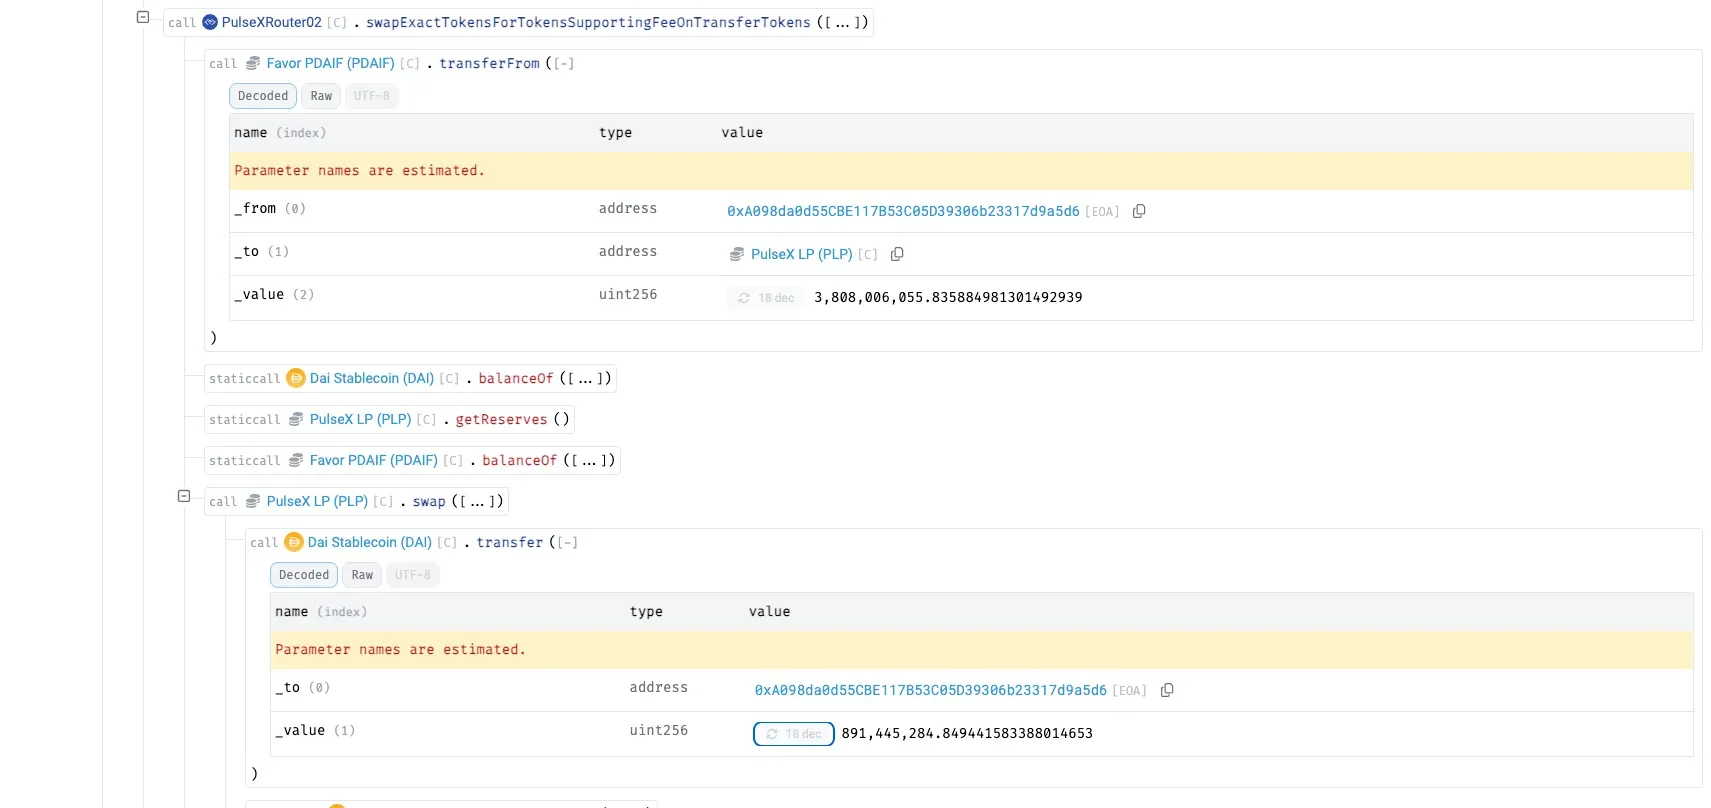Expand swap call arguments ellipsis
The image size is (1711, 808).
477,501
